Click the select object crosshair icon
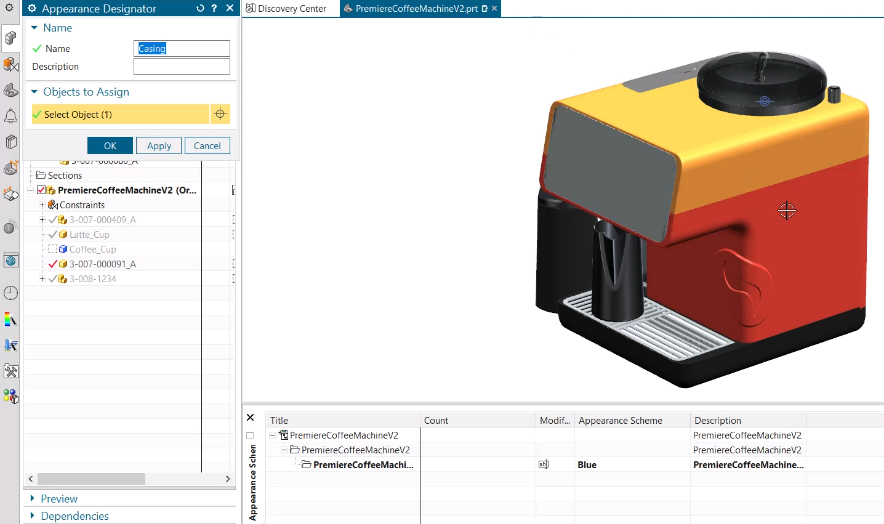 click(220, 114)
